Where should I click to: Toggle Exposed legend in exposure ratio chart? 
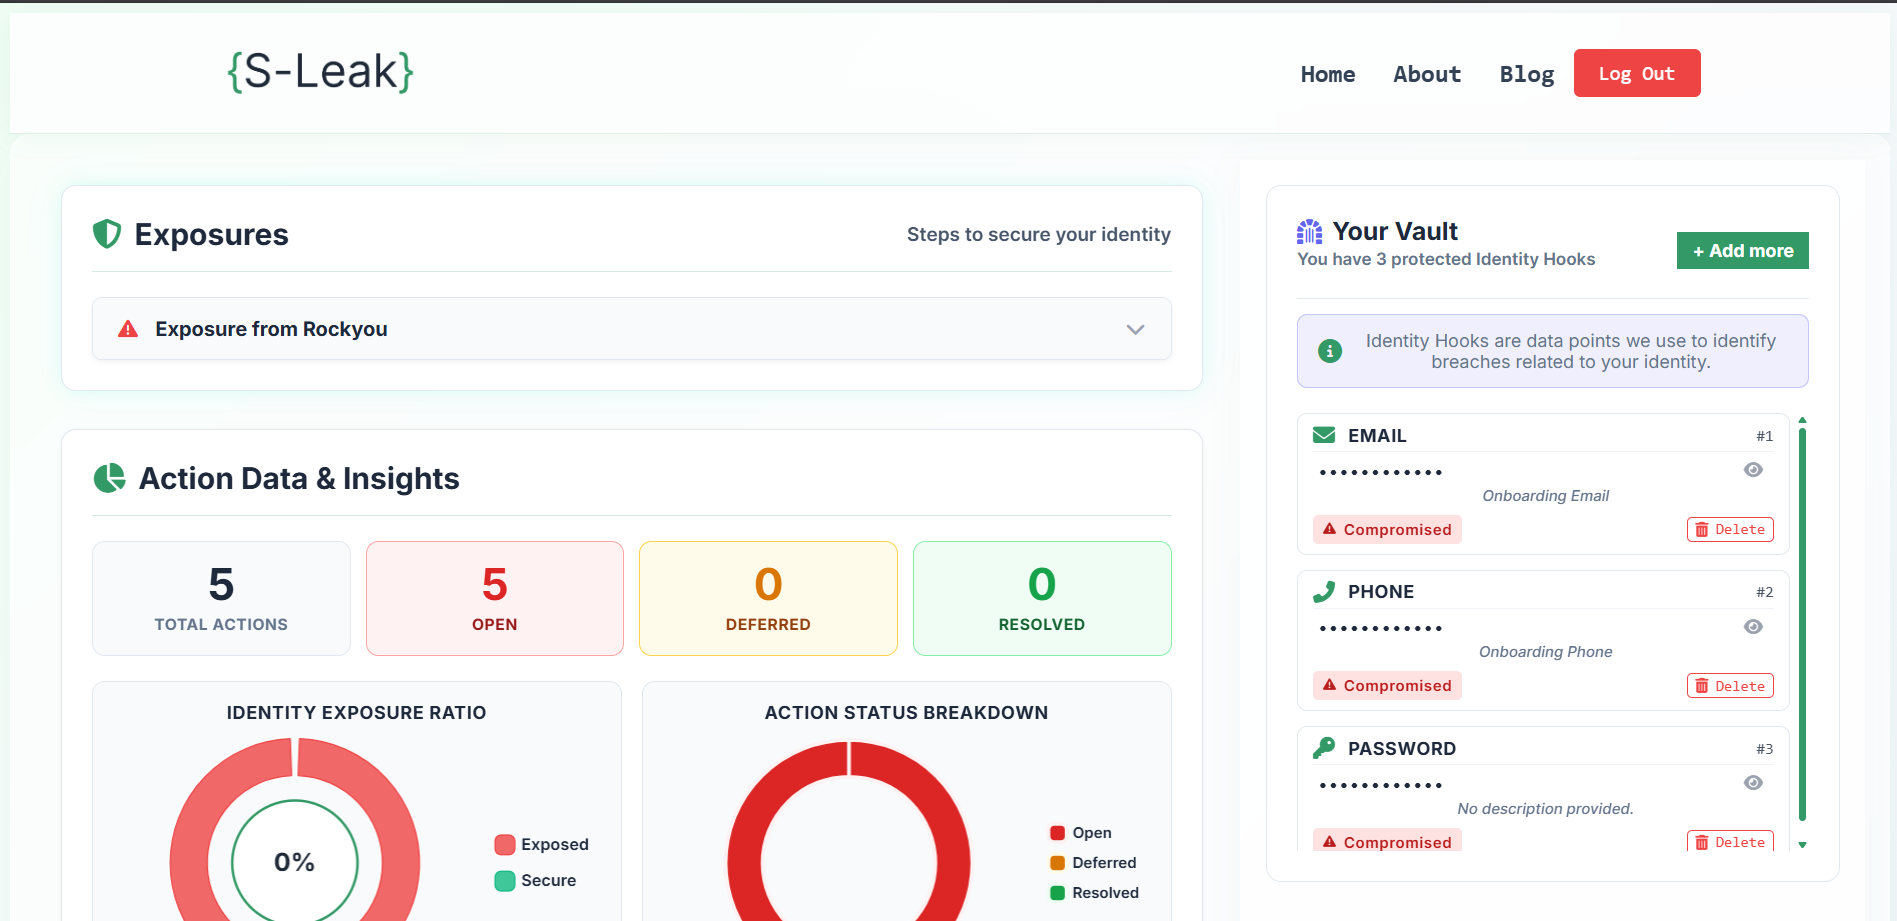click(x=541, y=844)
